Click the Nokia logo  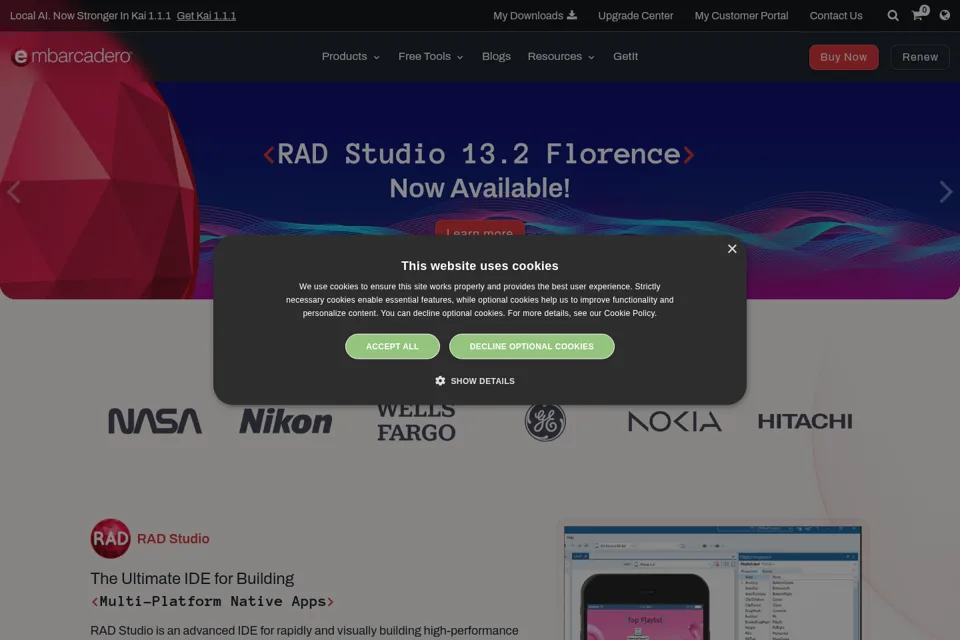point(675,421)
